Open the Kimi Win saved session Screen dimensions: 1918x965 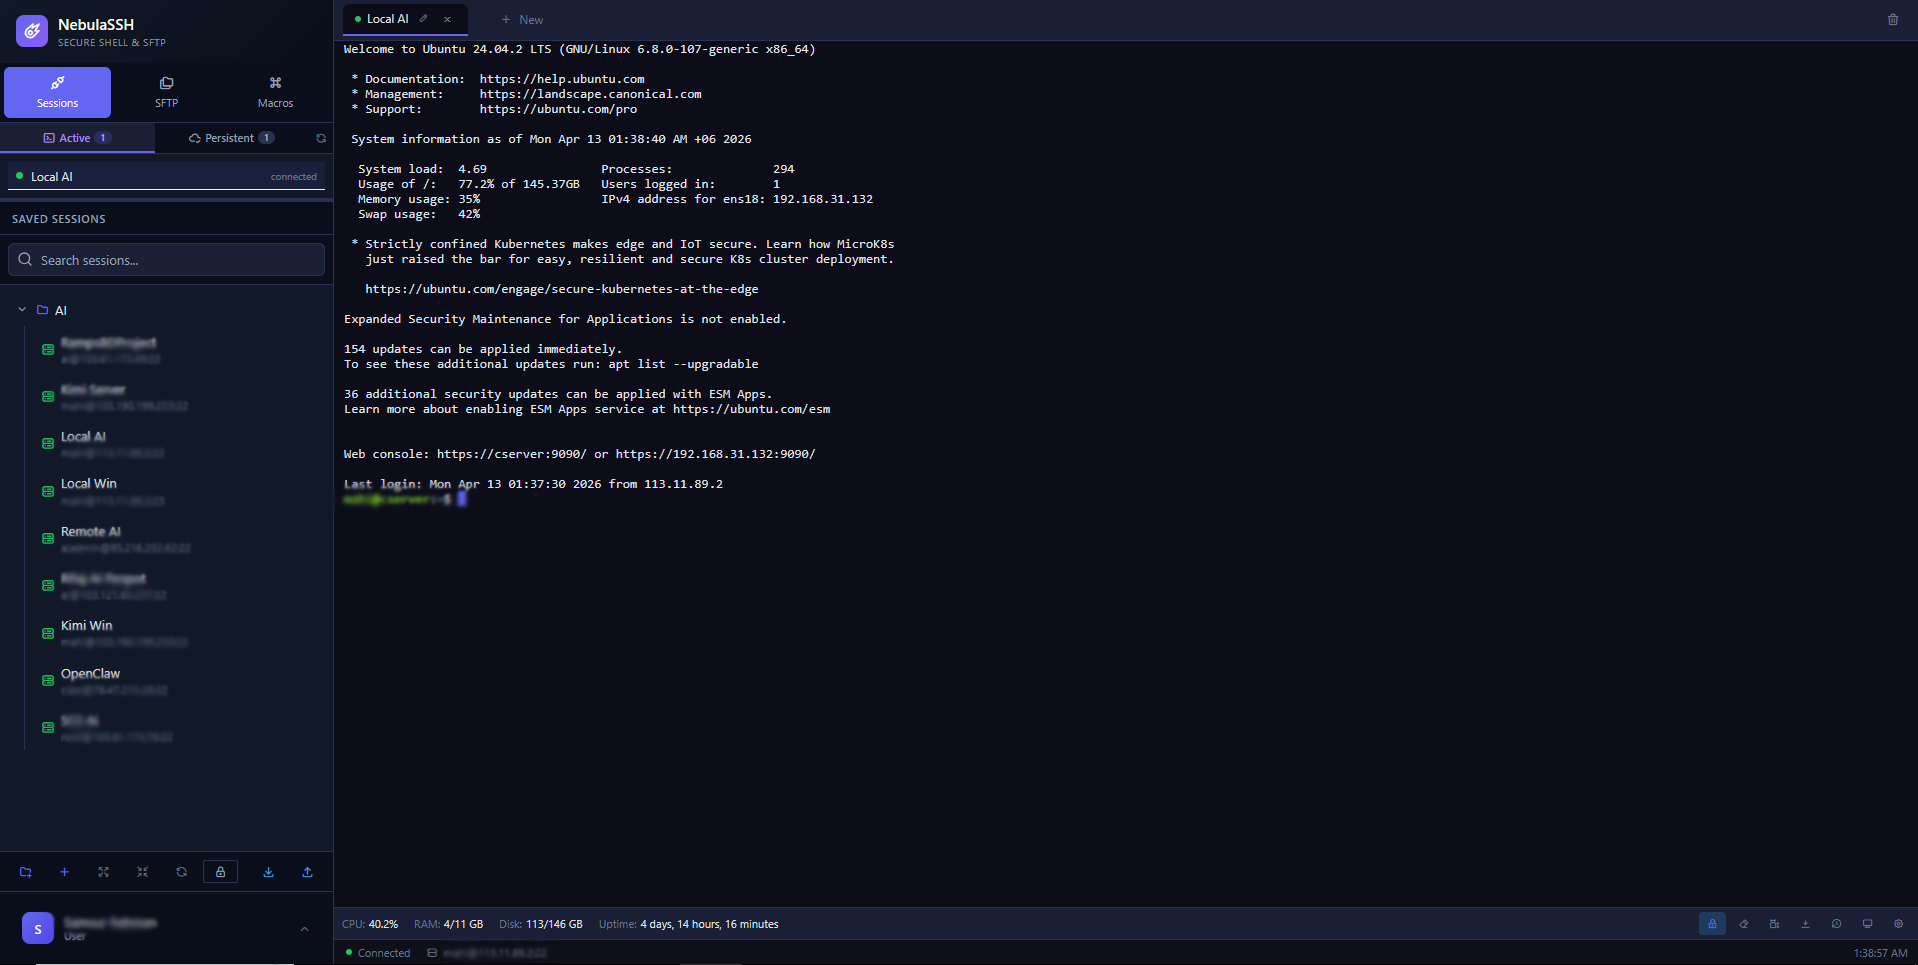point(86,626)
